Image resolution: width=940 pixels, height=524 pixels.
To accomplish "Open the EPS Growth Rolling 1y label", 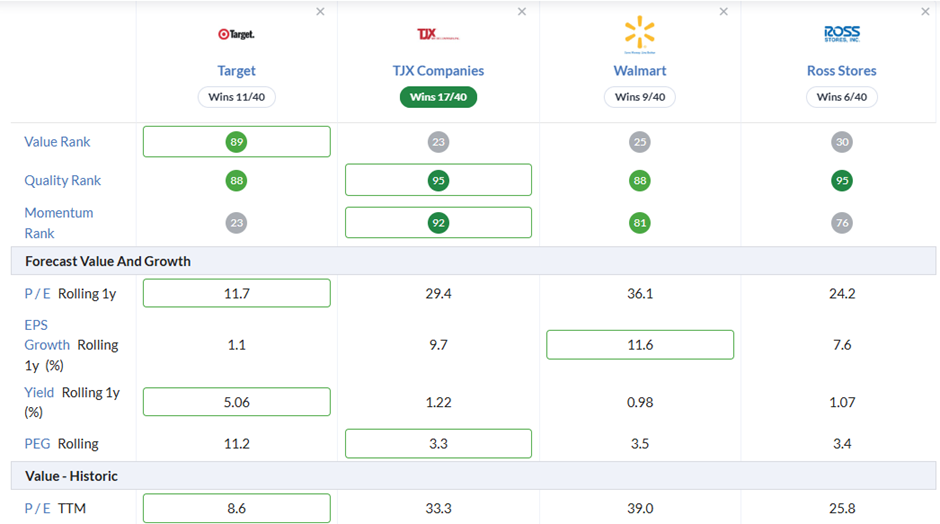I will (71, 345).
